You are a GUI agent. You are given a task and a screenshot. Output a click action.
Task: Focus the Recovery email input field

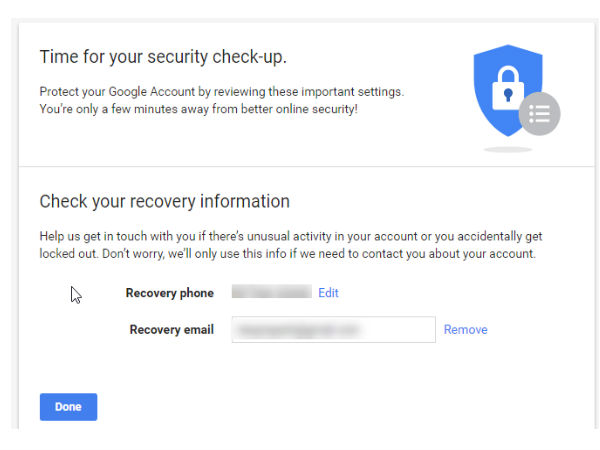click(400, 330)
